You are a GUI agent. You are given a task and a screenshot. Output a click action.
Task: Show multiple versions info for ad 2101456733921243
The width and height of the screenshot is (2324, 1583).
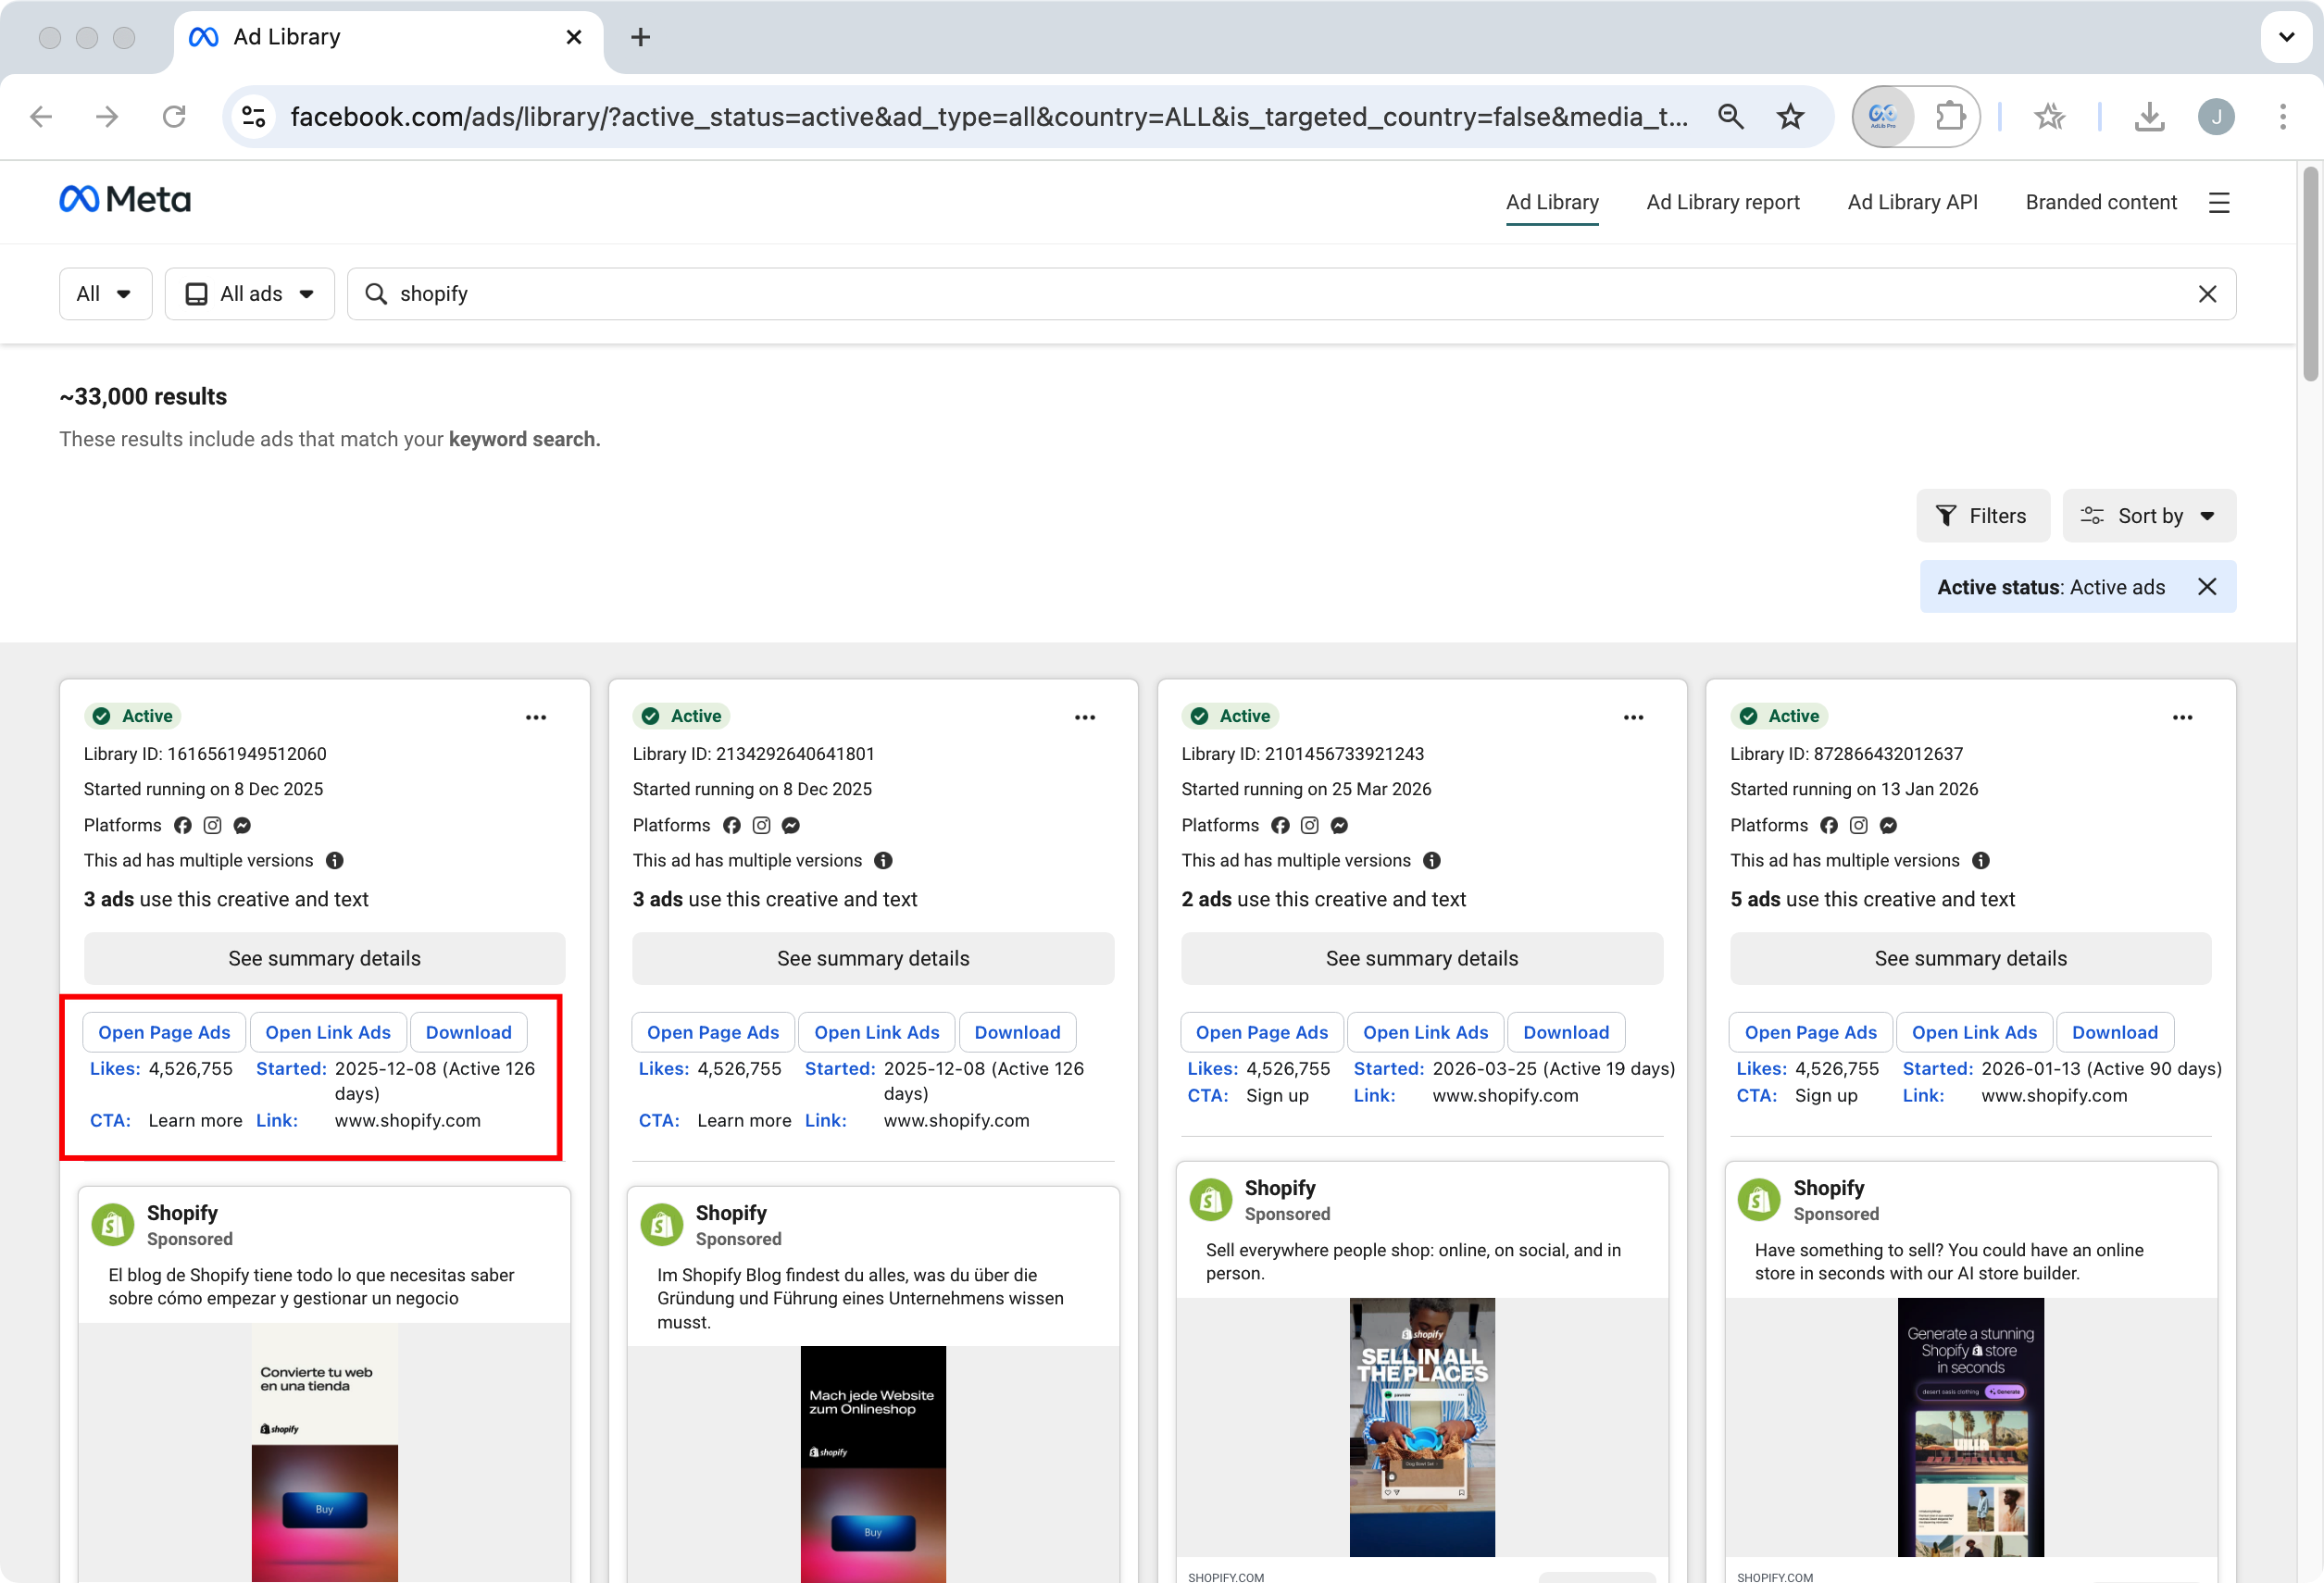tap(1433, 861)
